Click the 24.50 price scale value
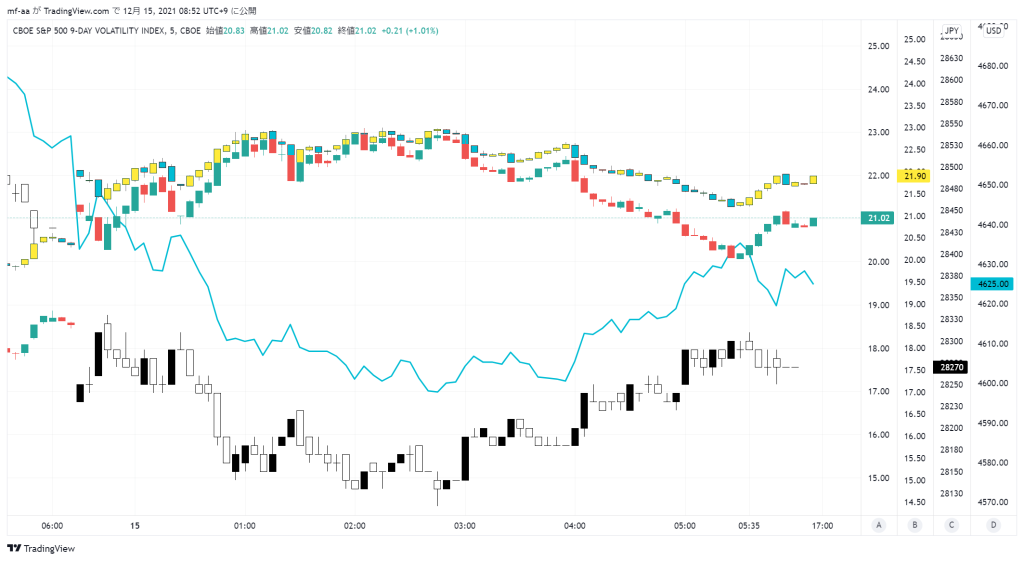1024x561 pixels. point(914,61)
